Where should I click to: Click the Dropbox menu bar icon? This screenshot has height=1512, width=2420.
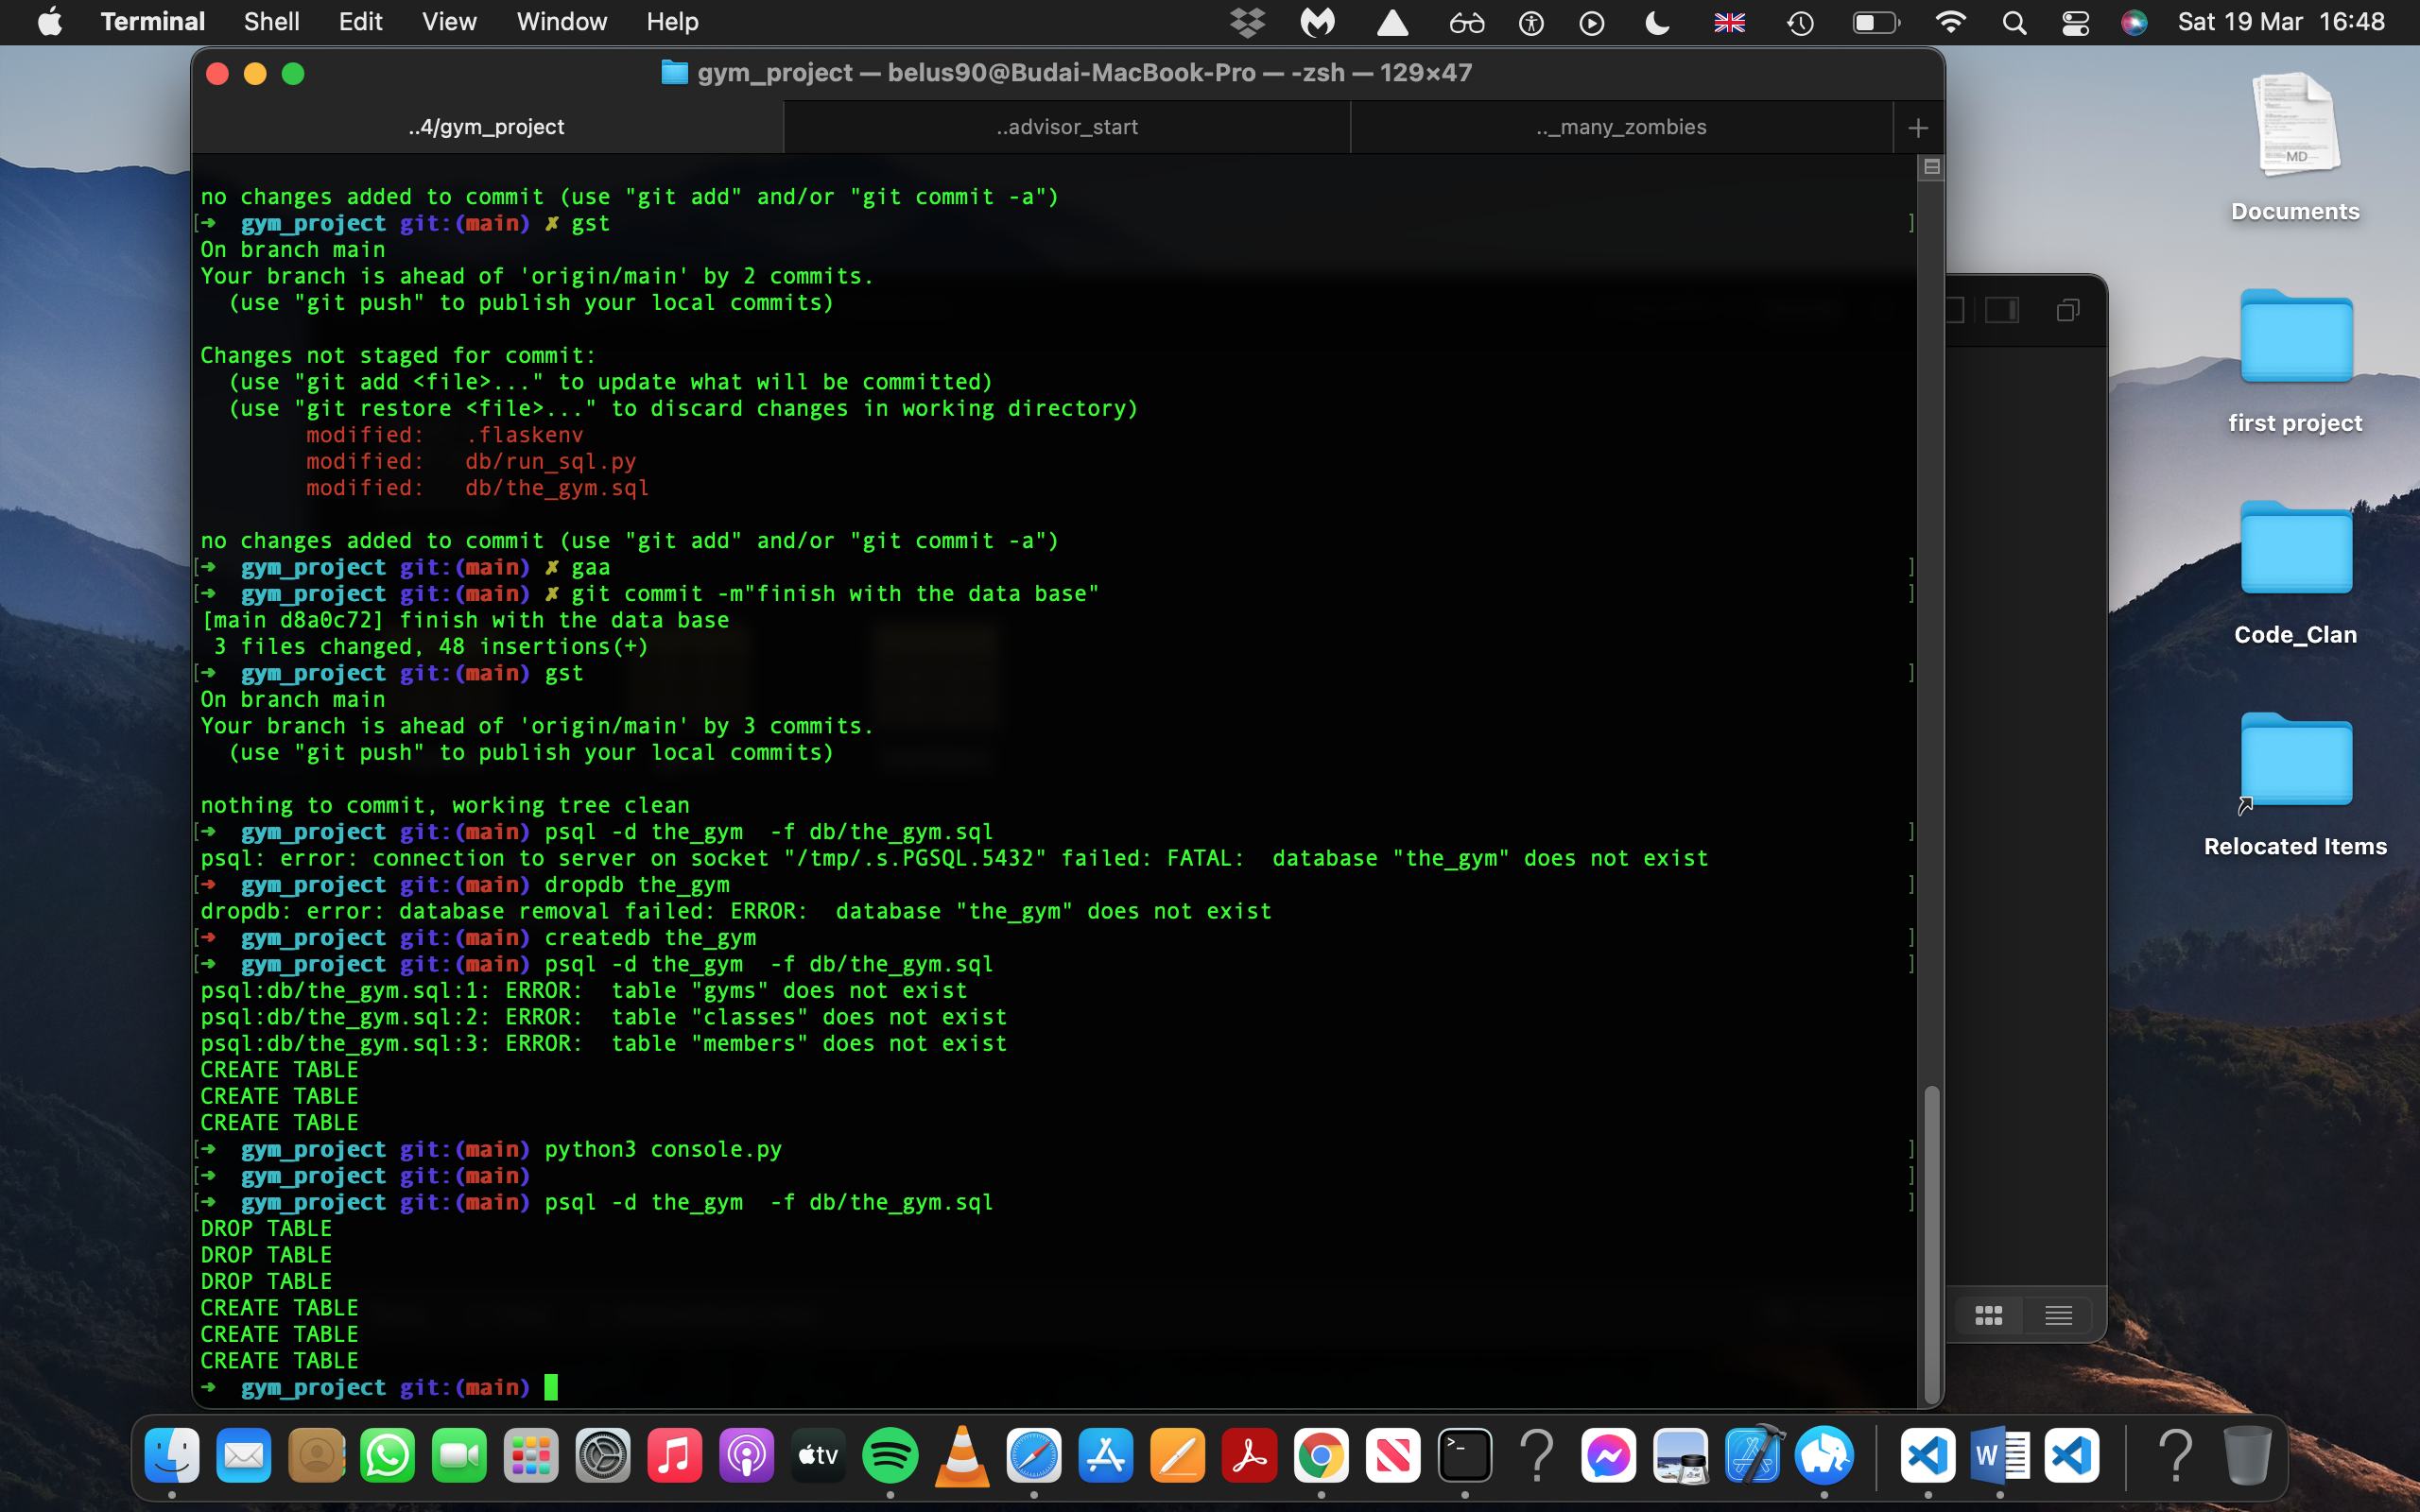1247,22
